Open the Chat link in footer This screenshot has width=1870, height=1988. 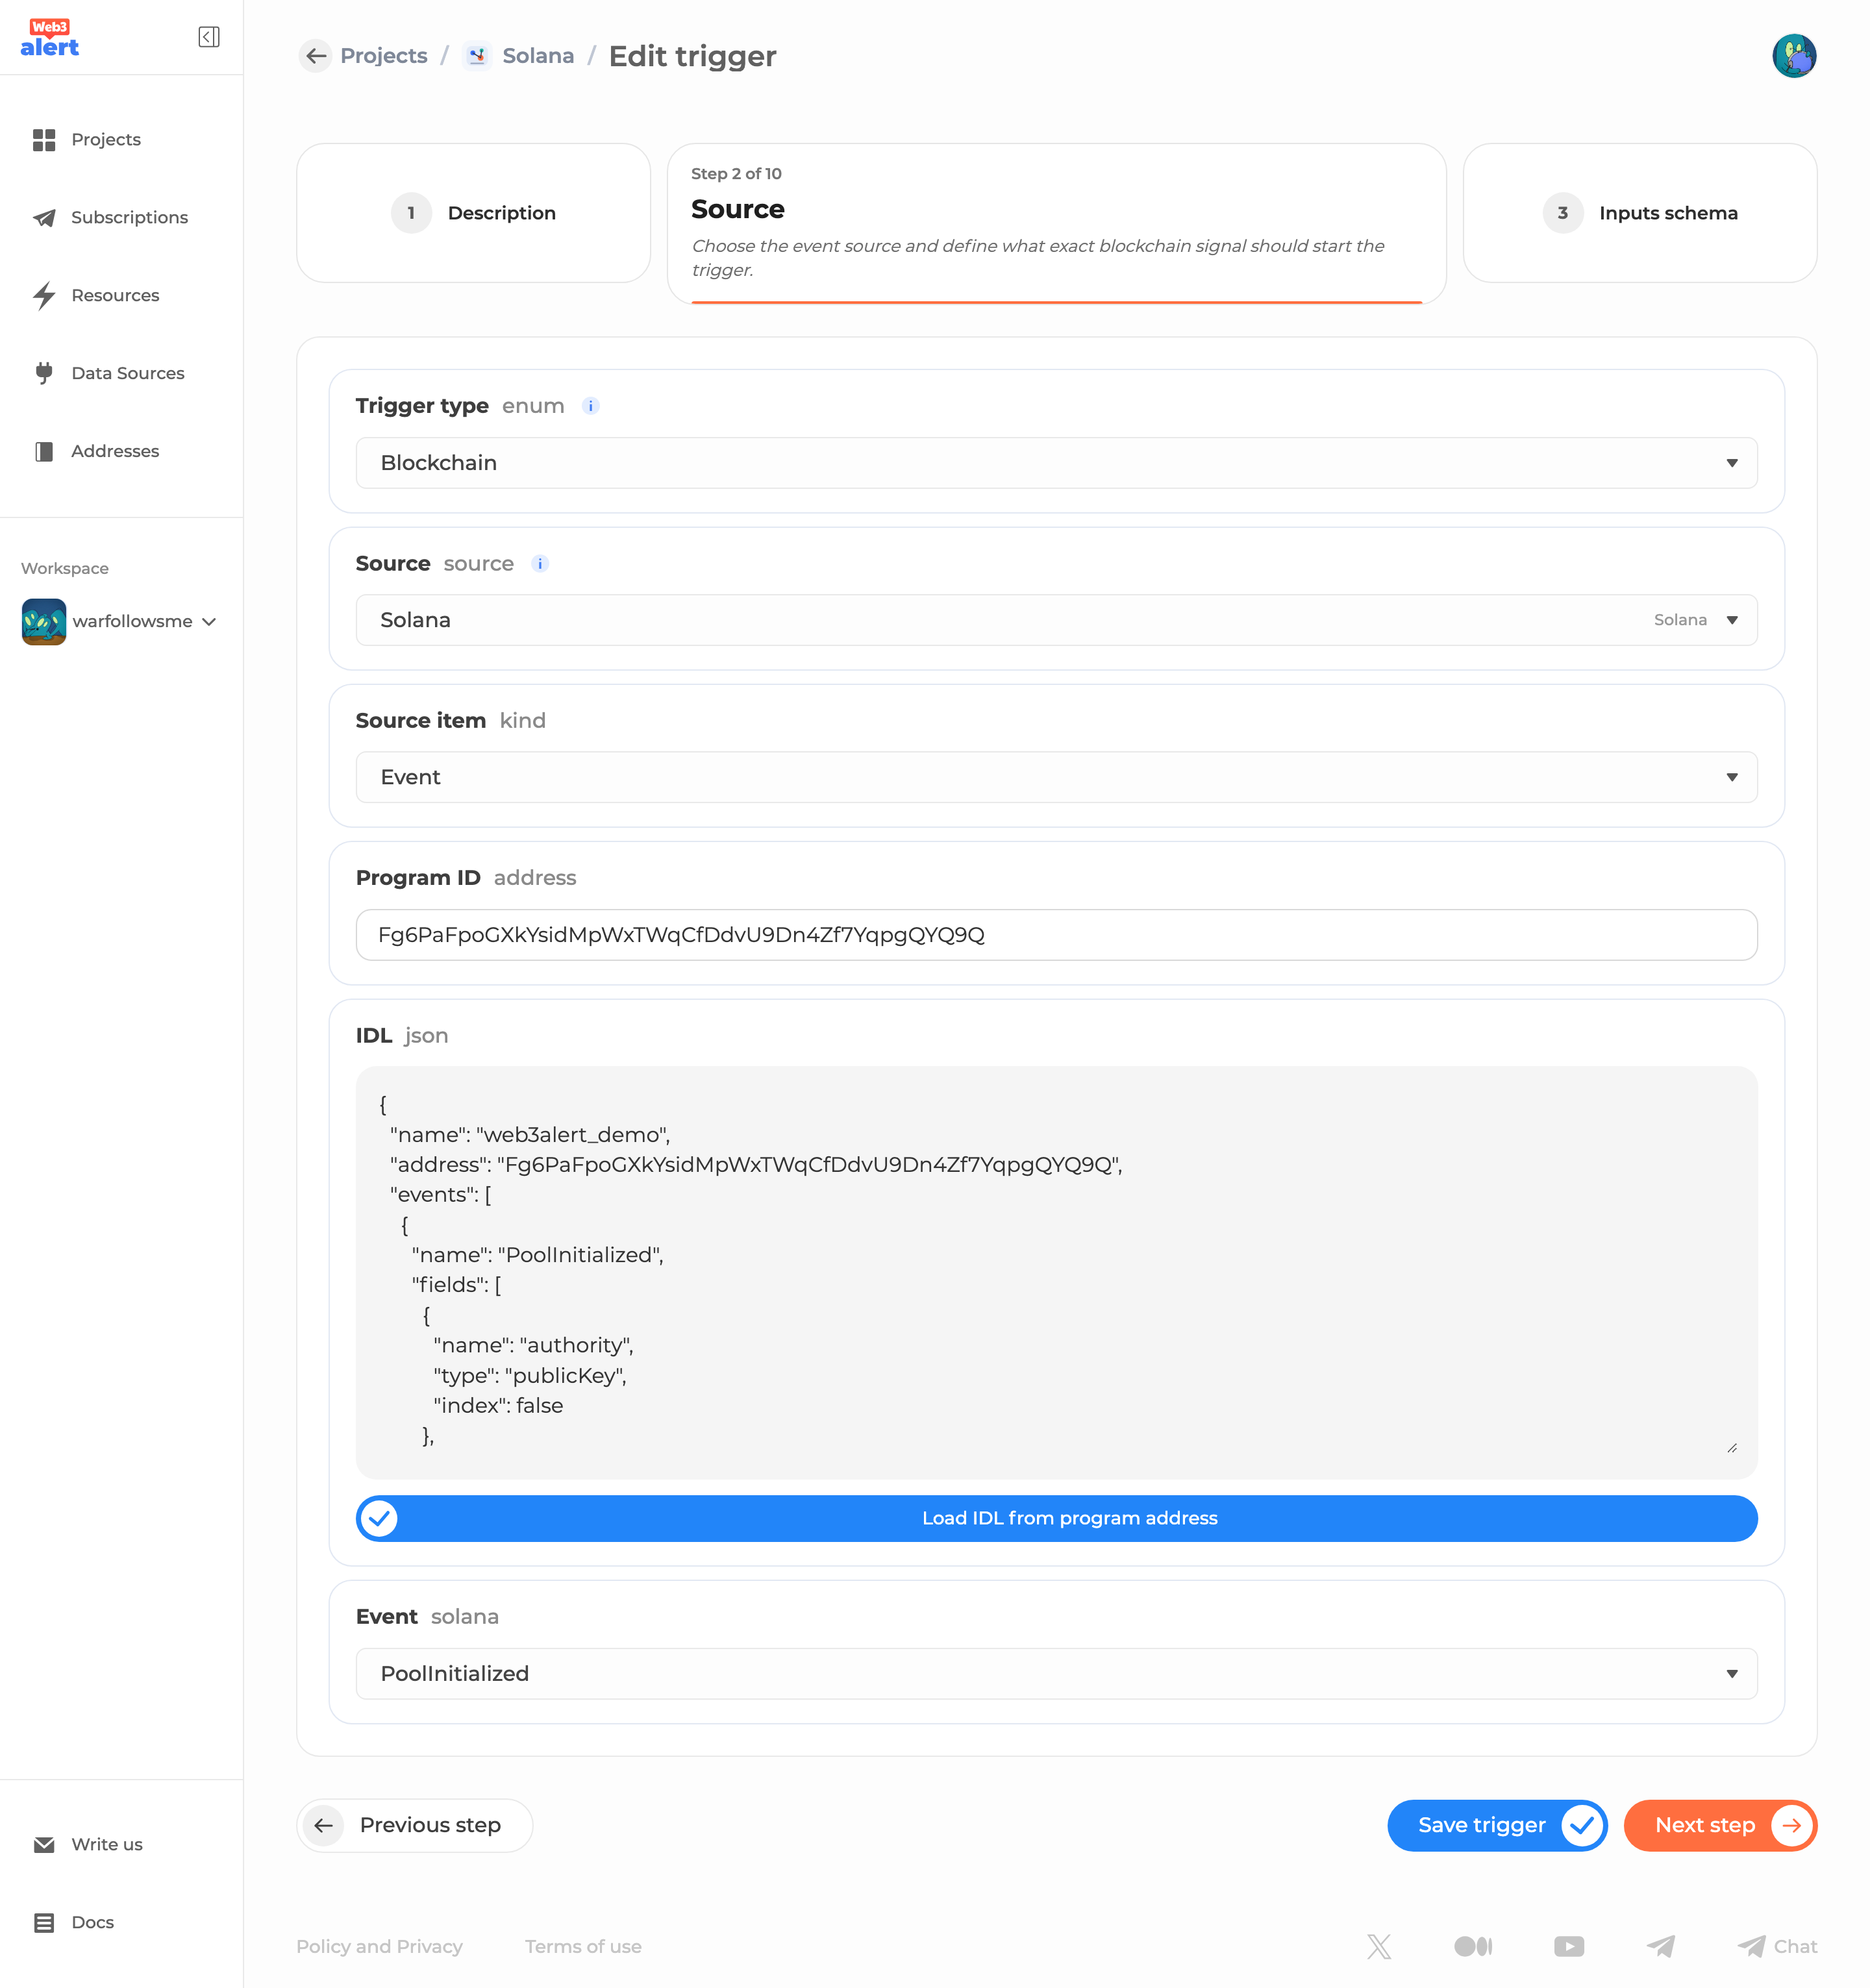(1777, 1947)
